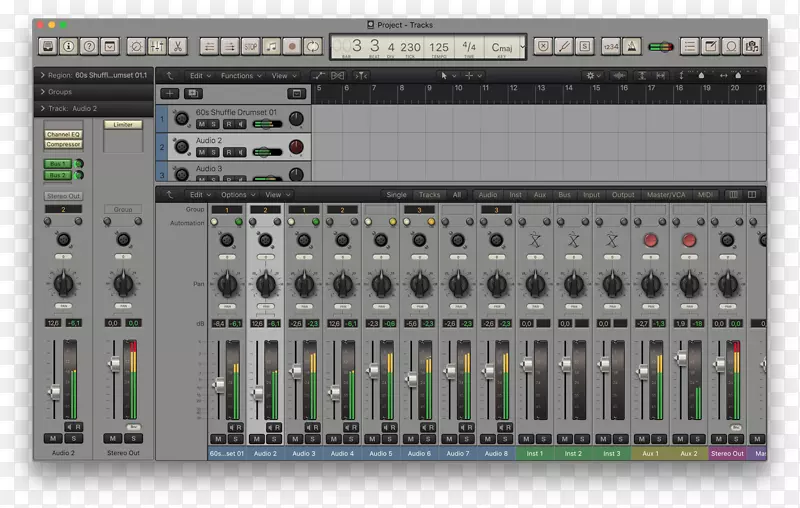Click the add new track plus button
Image resolution: width=800 pixels, height=508 pixels.
[x=169, y=94]
